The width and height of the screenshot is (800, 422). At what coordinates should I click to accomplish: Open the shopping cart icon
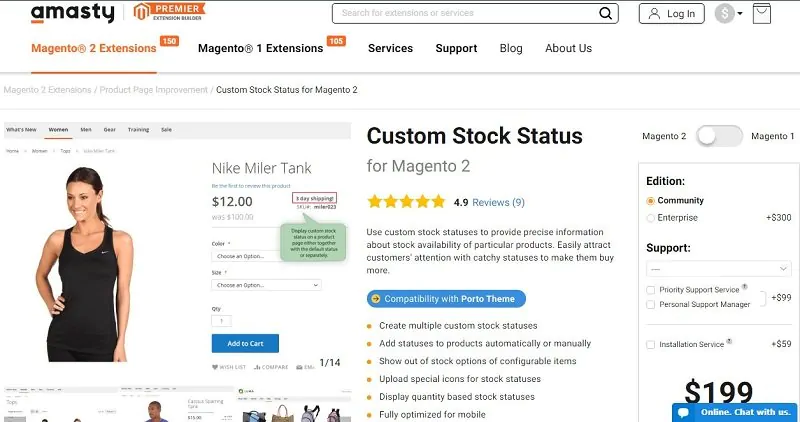(x=762, y=14)
